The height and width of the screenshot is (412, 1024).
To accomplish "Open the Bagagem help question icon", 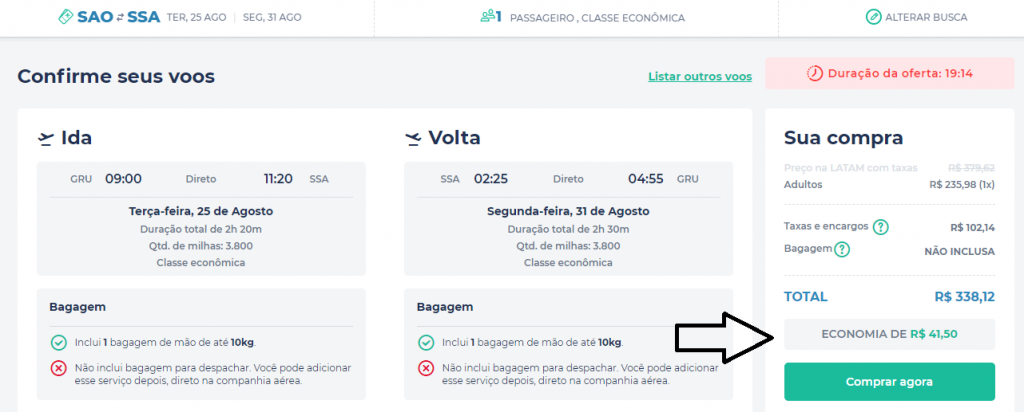I will 842,249.
